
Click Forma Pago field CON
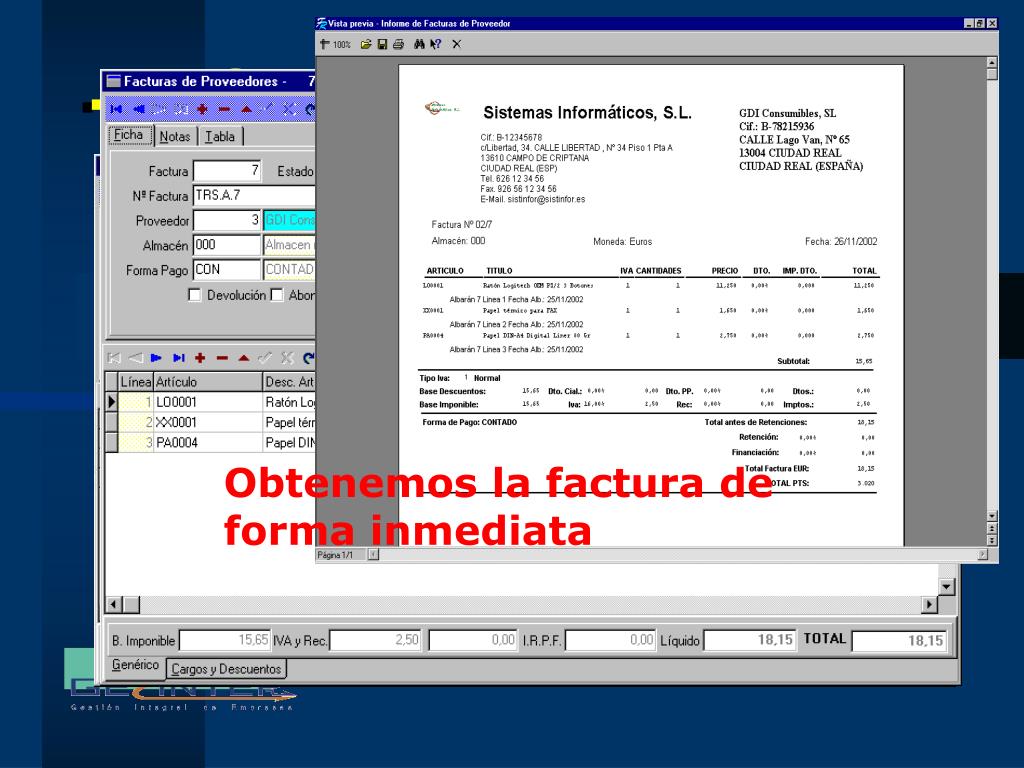227,270
